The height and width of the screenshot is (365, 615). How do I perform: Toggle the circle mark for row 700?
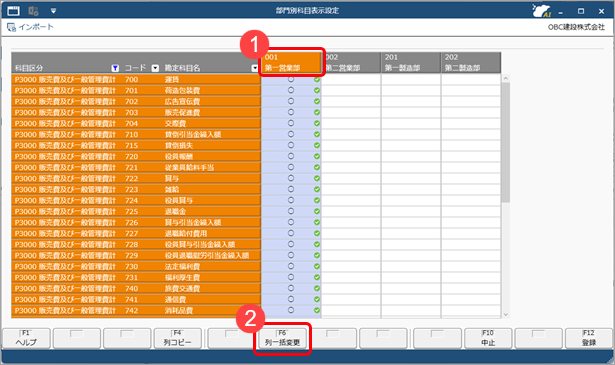point(291,79)
